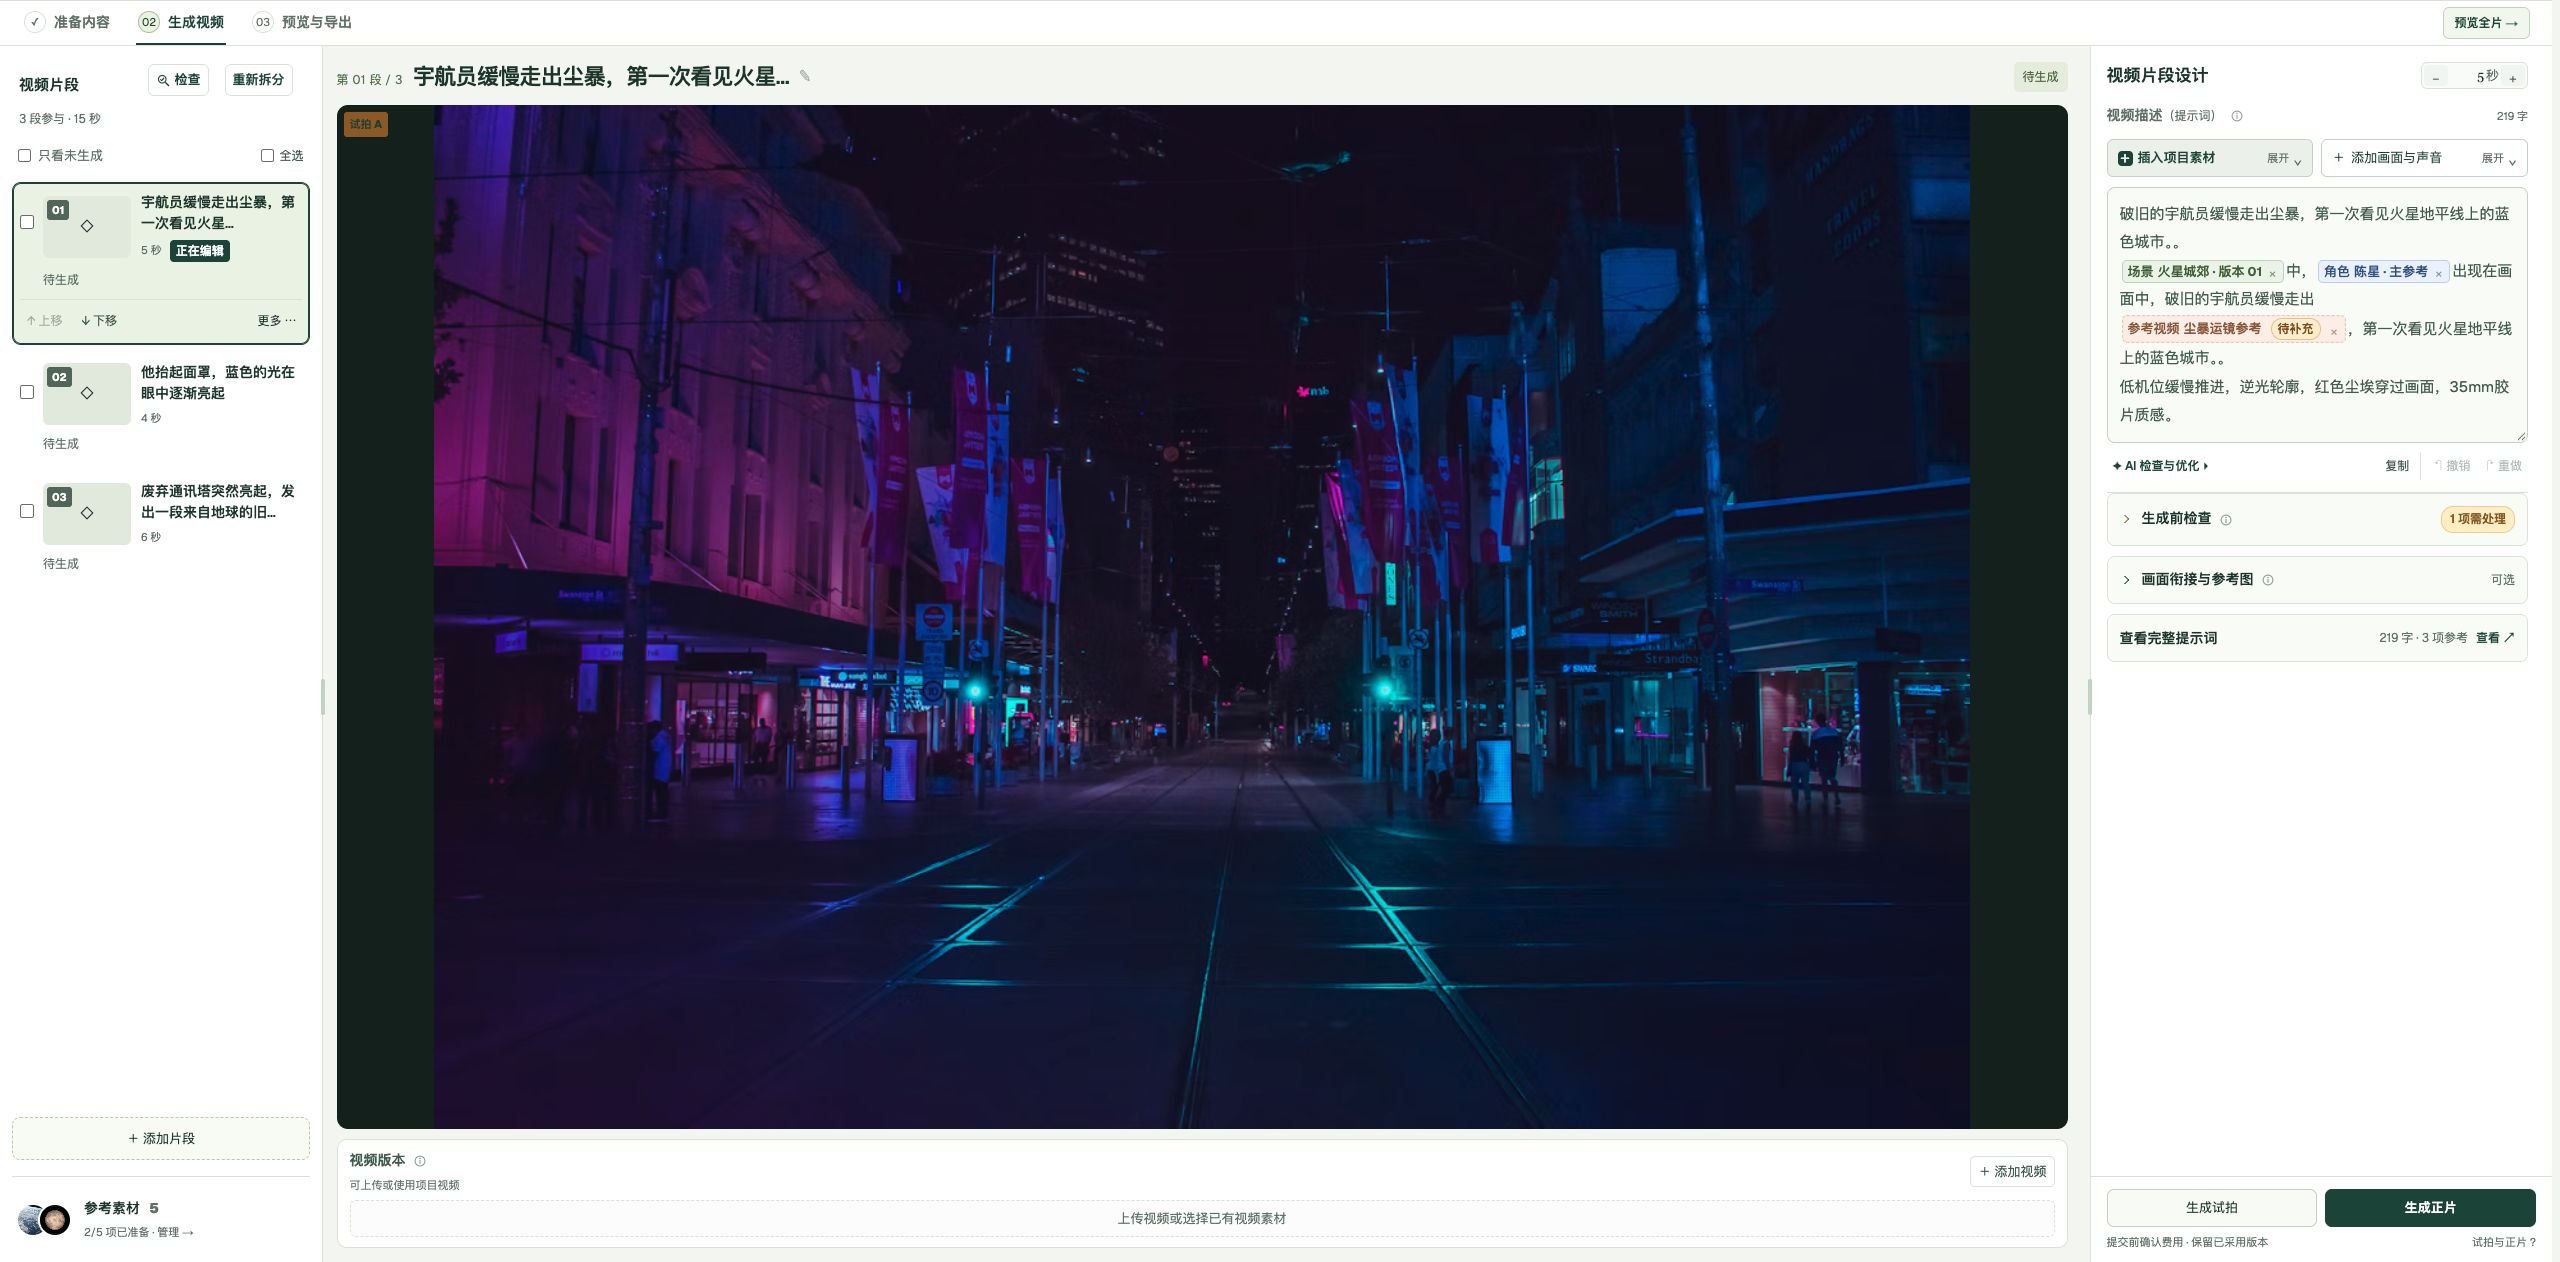Decrease segment duration with minus button
The width and height of the screenshot is (2560, 1262).
point(2436,78)
